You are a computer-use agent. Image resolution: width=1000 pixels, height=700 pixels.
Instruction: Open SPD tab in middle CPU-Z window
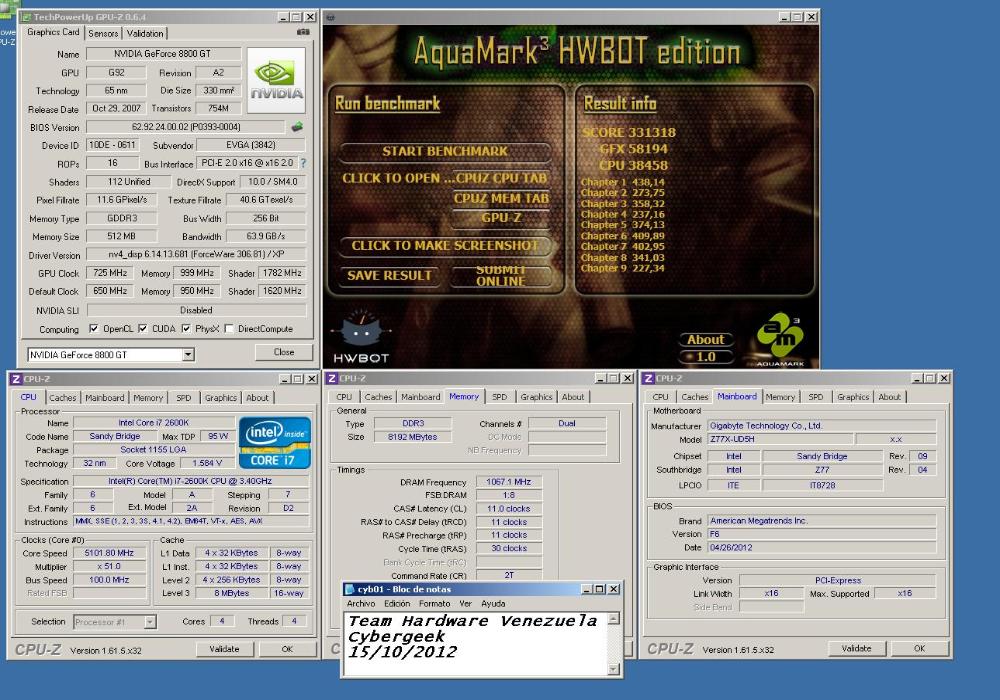[x=499, y=397]
